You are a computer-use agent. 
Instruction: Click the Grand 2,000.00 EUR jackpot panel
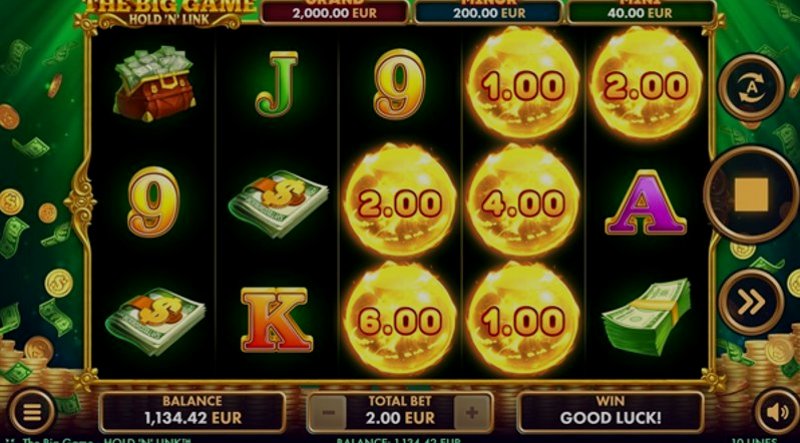(x=335, y=11)
